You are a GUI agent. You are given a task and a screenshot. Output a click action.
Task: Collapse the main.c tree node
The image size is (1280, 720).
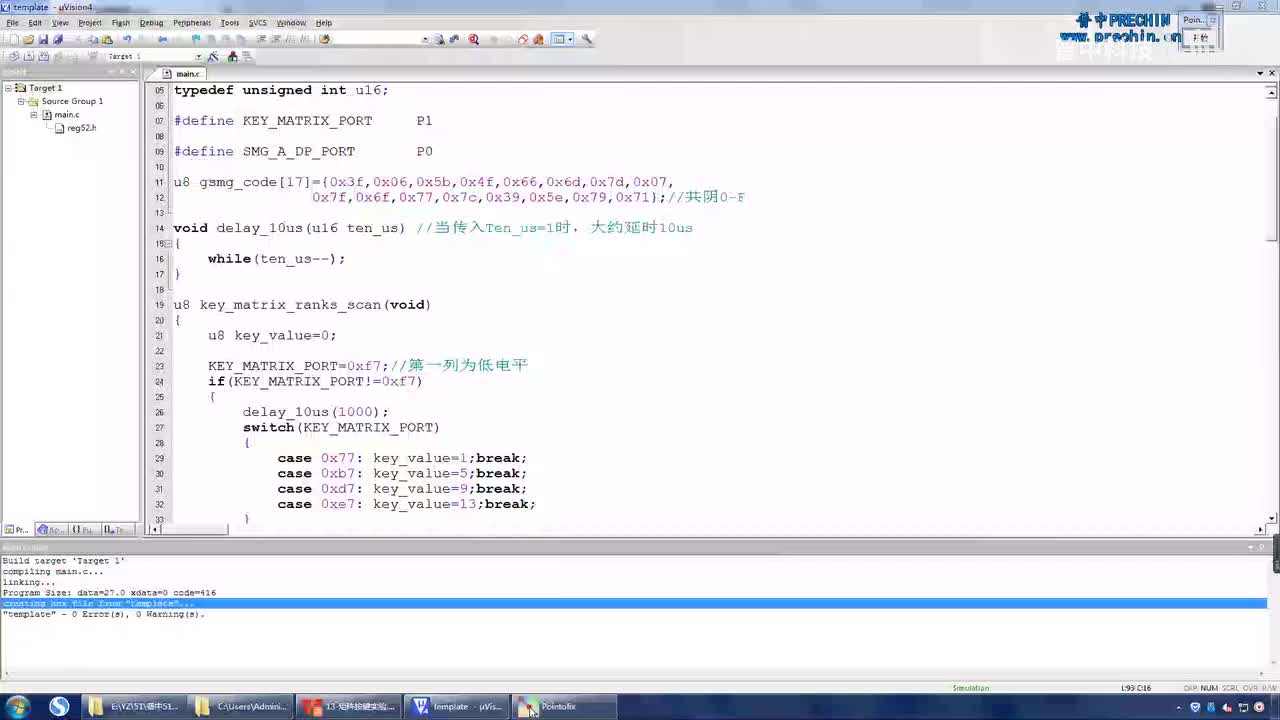point(34,115)
